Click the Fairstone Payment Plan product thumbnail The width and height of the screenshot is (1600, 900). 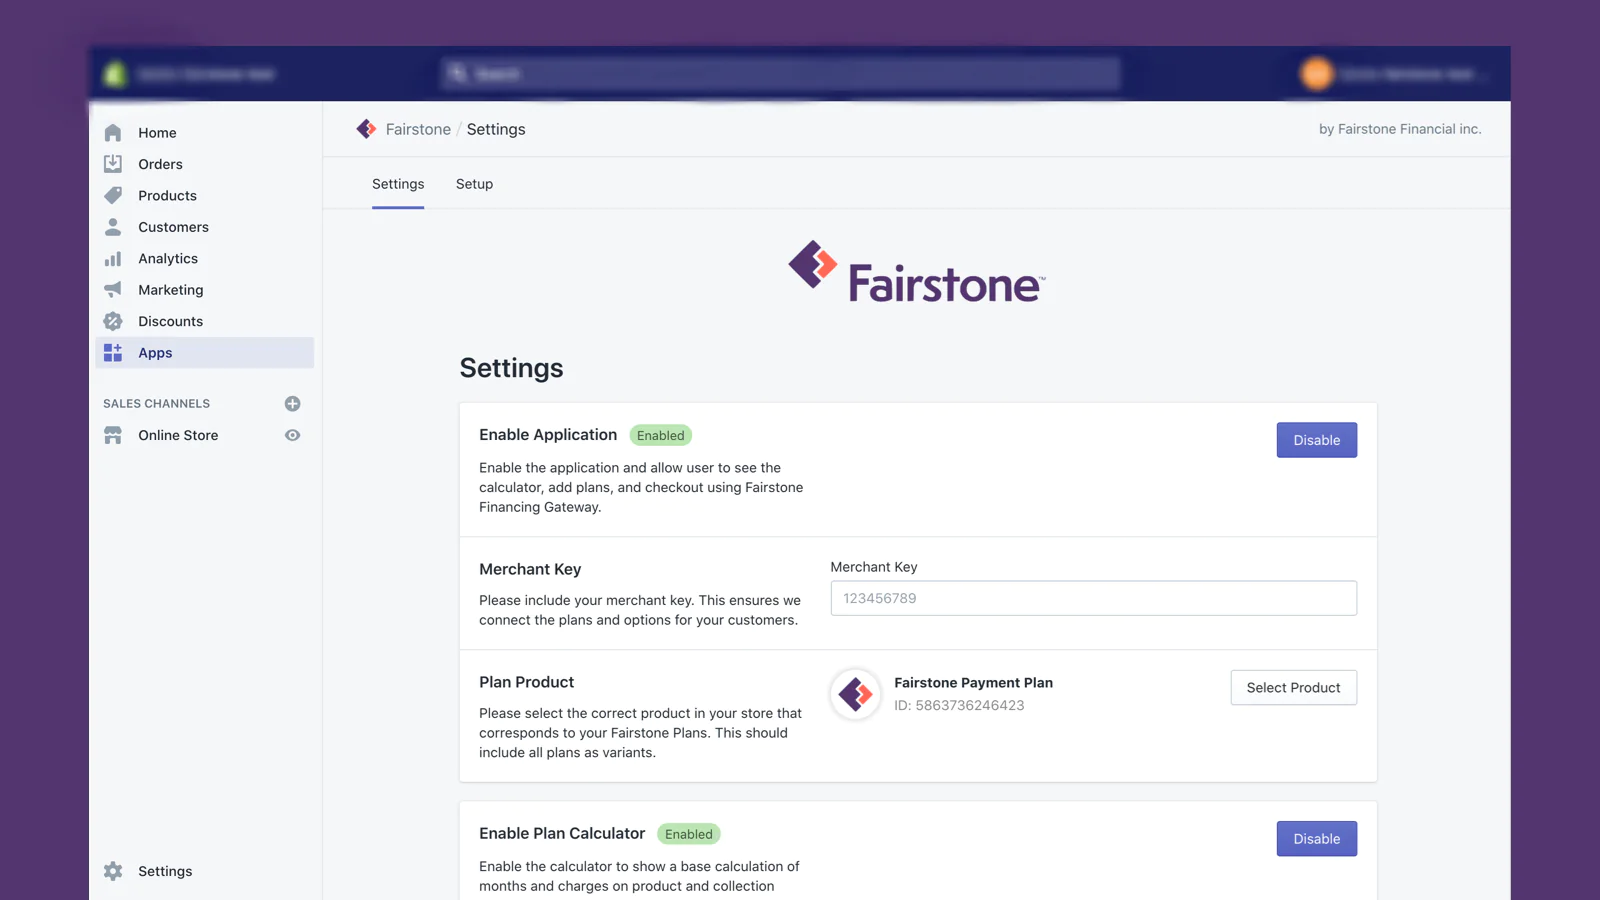pyautogui.click(x=856, y=693)
